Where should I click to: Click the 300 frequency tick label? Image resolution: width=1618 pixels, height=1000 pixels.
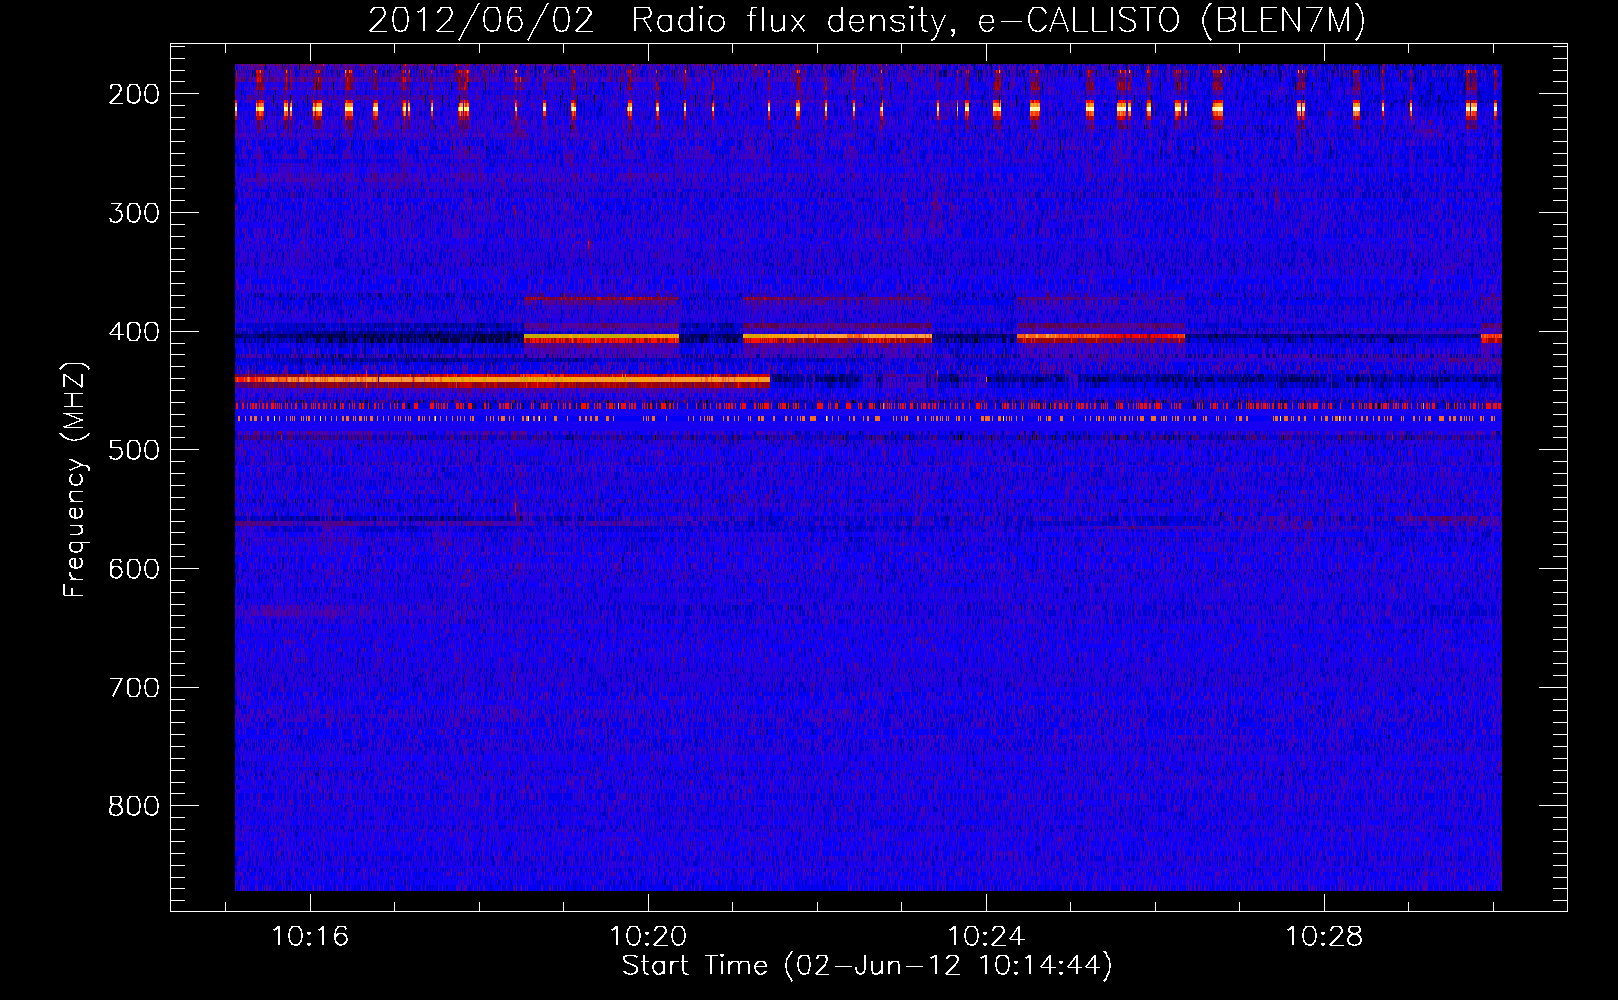(x=133, y=213)
